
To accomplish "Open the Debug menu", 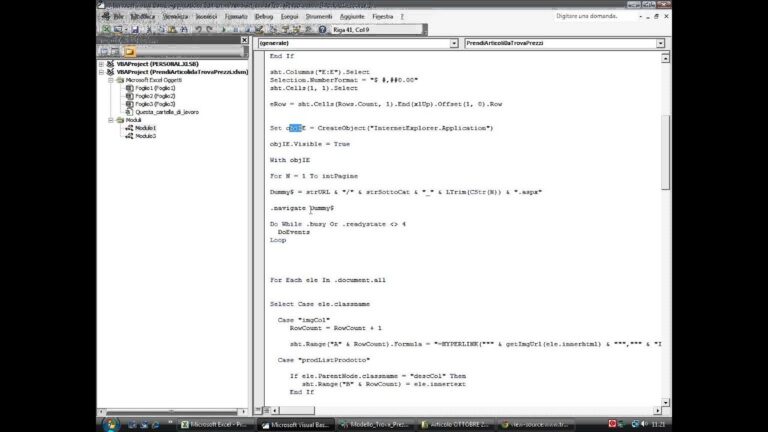I will pos(264,17).
